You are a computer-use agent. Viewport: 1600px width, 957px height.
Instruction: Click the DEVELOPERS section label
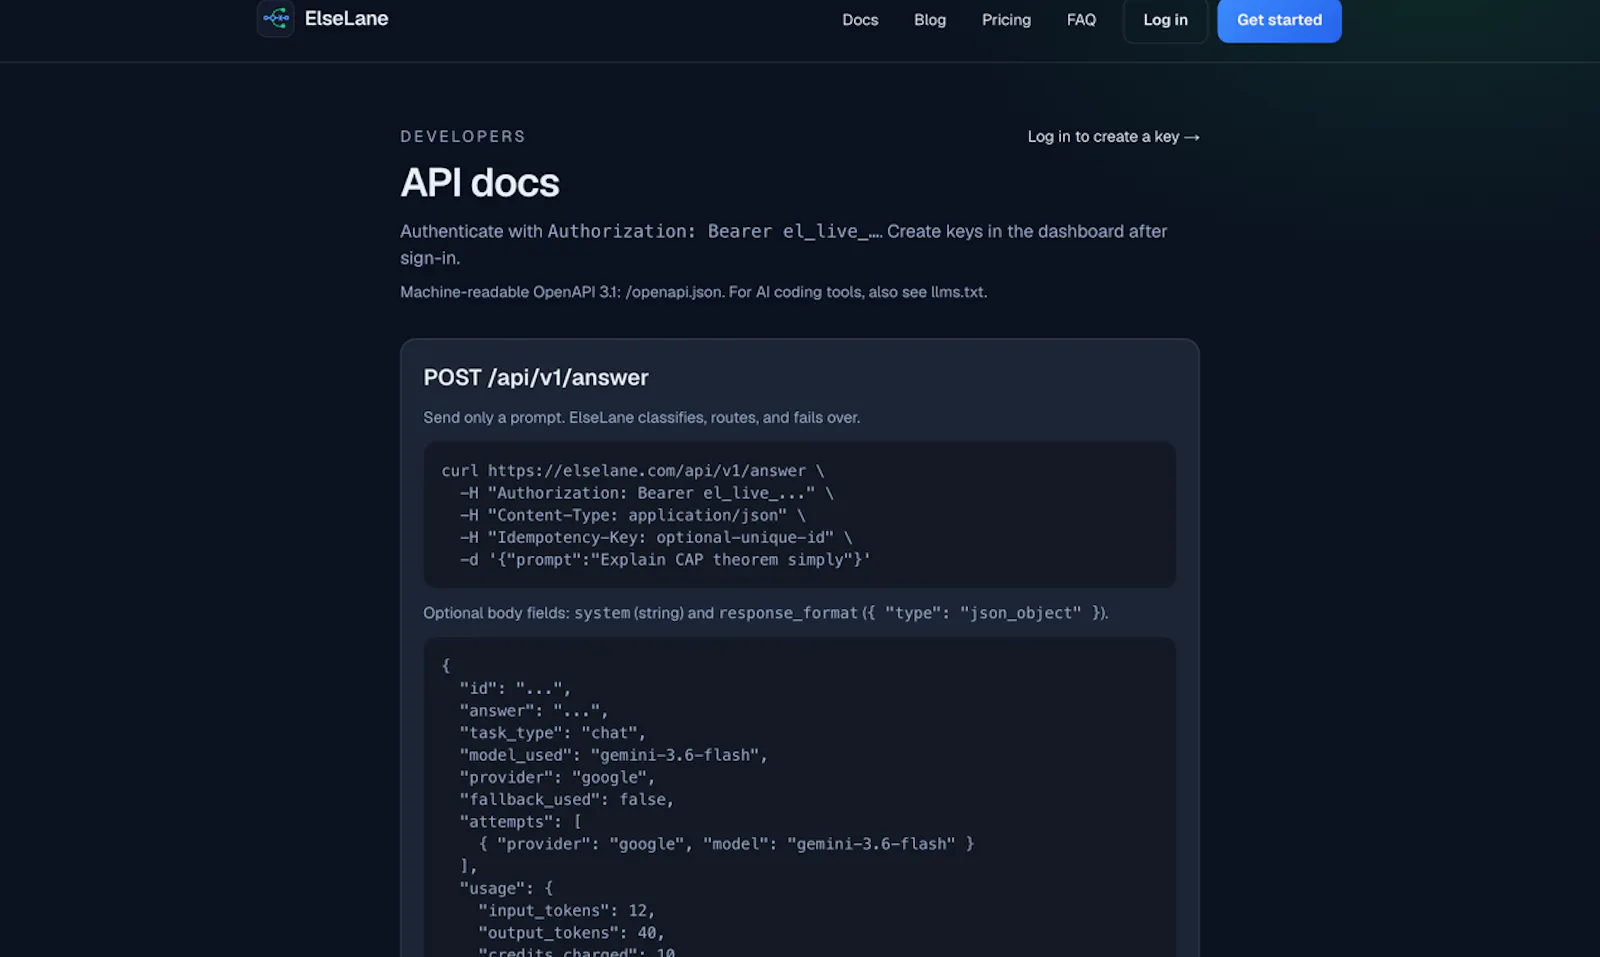pyautogui.click(x=463, y=137)
